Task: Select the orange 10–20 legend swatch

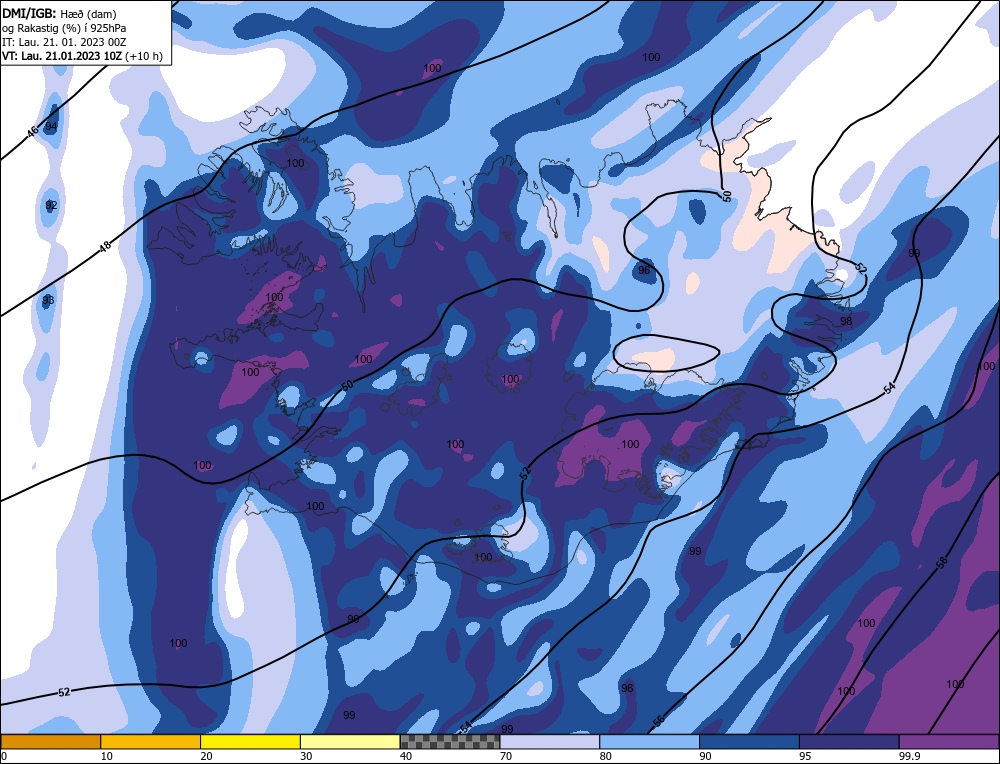Action: (x=151, y=741)
